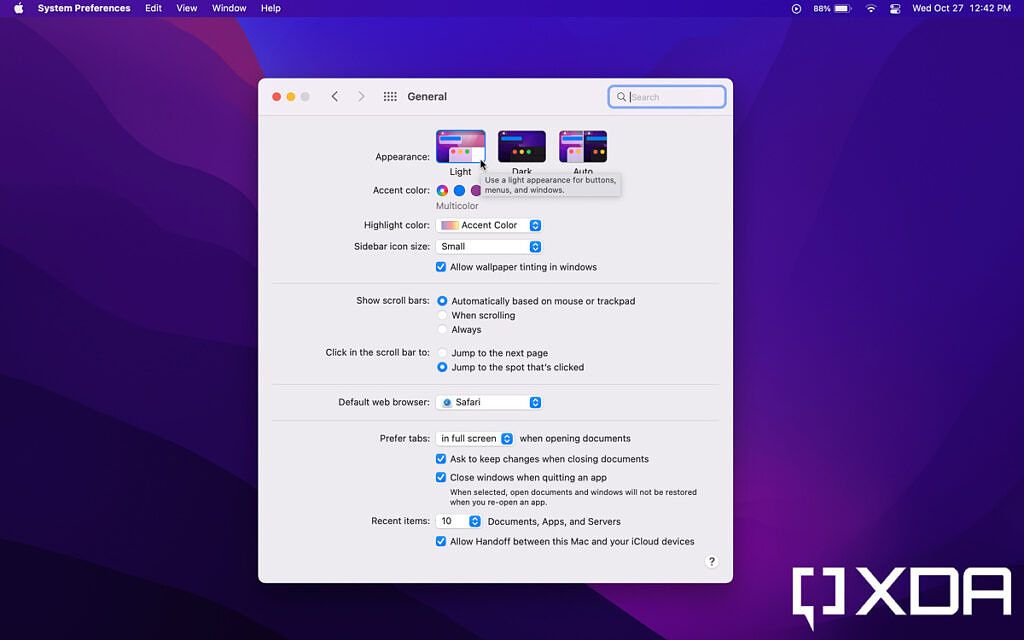Click inside the Search field
Screen dimensions: 1024x640
point(667,96)
